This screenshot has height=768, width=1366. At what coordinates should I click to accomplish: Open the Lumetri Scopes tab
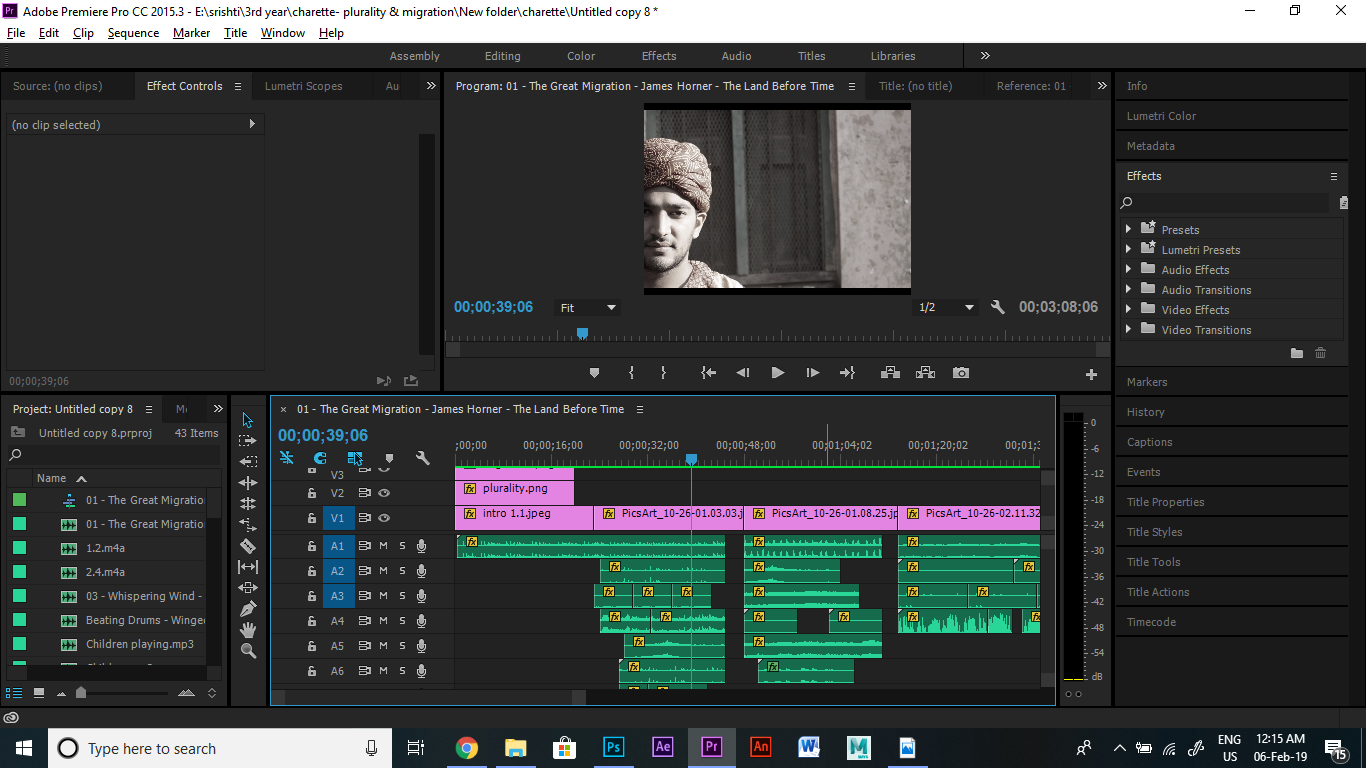(303, 86)
